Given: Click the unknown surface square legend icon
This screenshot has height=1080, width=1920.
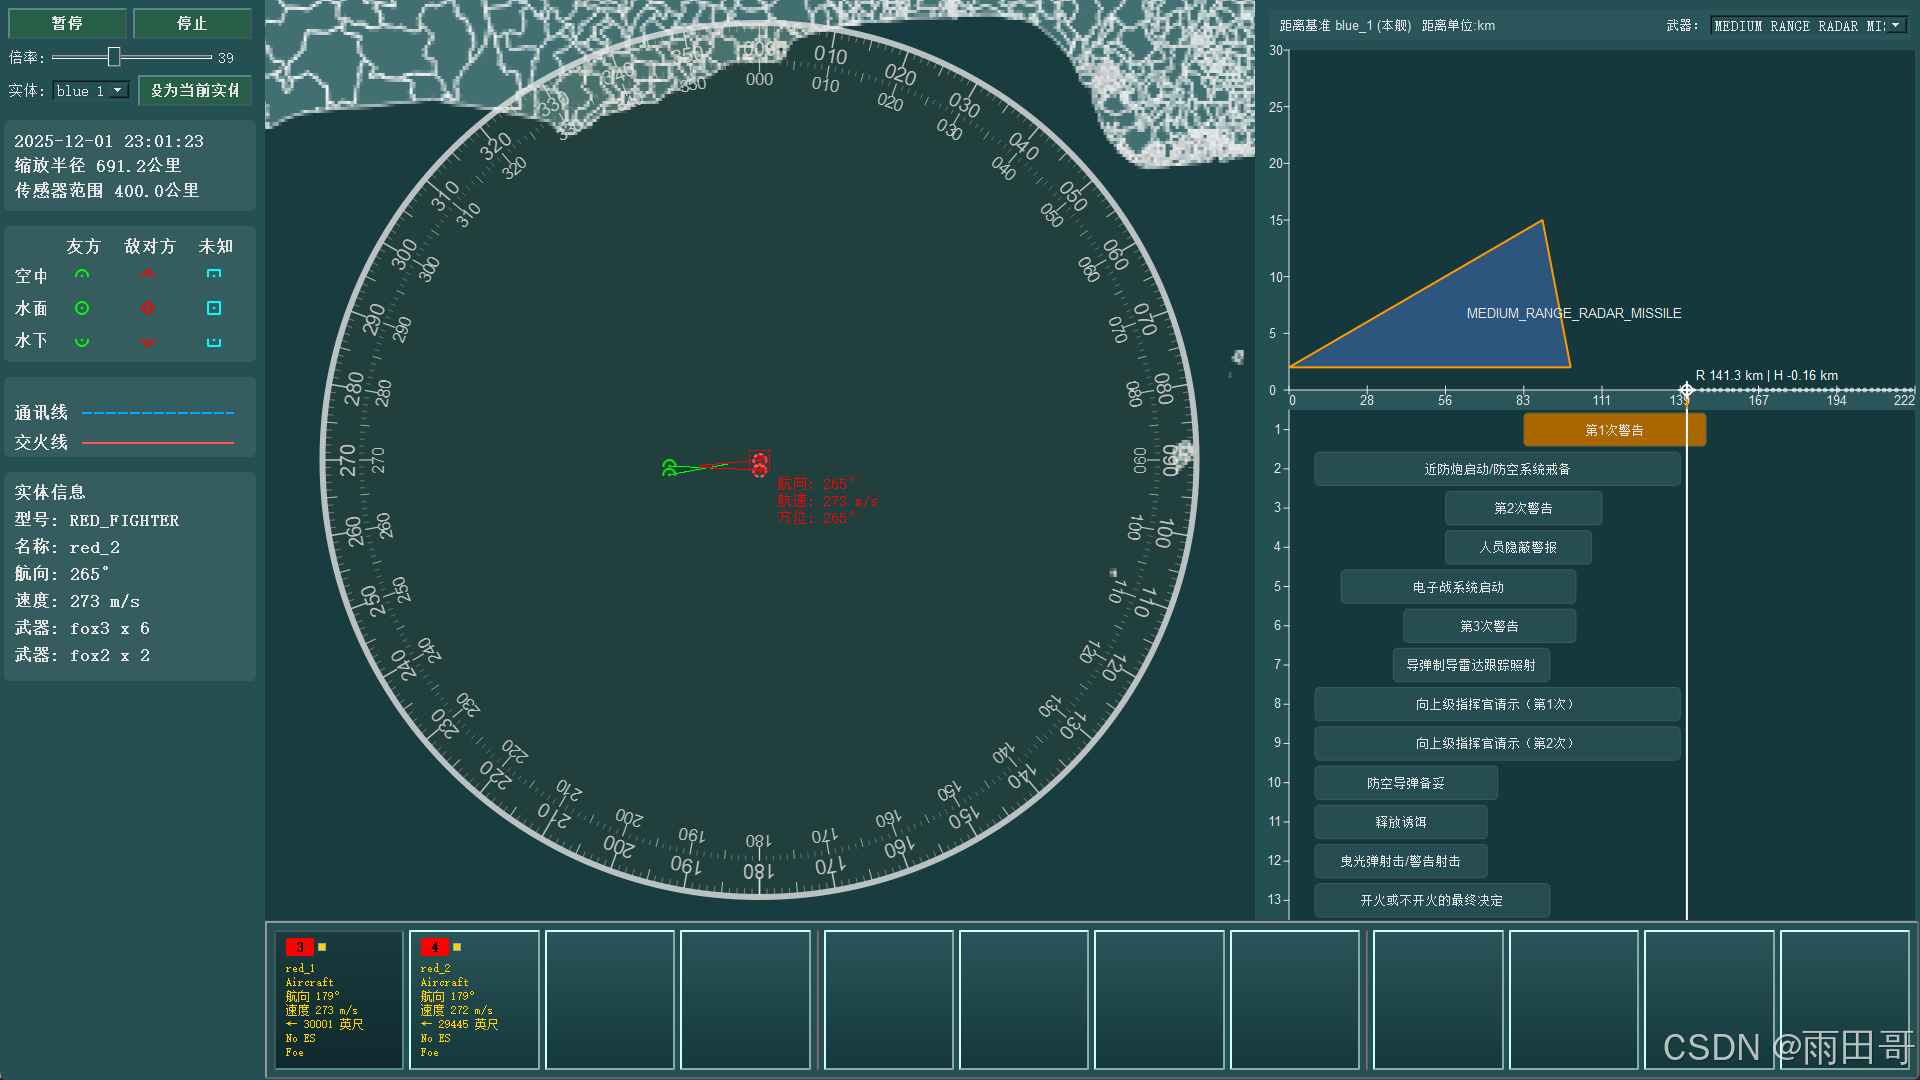Looking at the screenshot, I should pos(214,308).
